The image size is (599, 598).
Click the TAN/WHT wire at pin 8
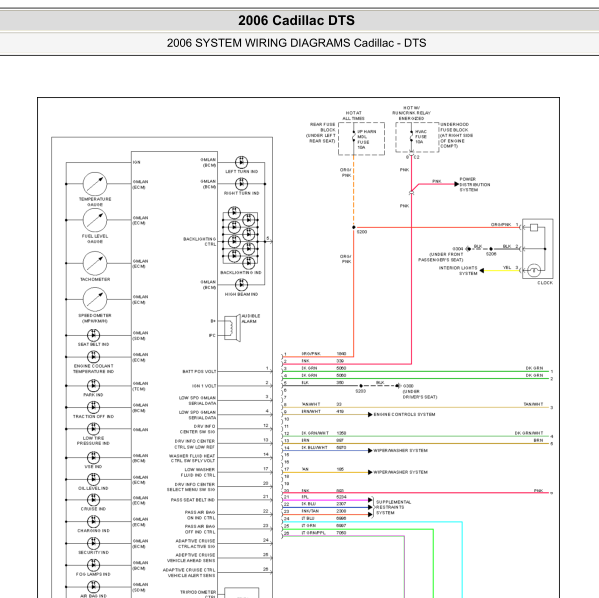416,407
